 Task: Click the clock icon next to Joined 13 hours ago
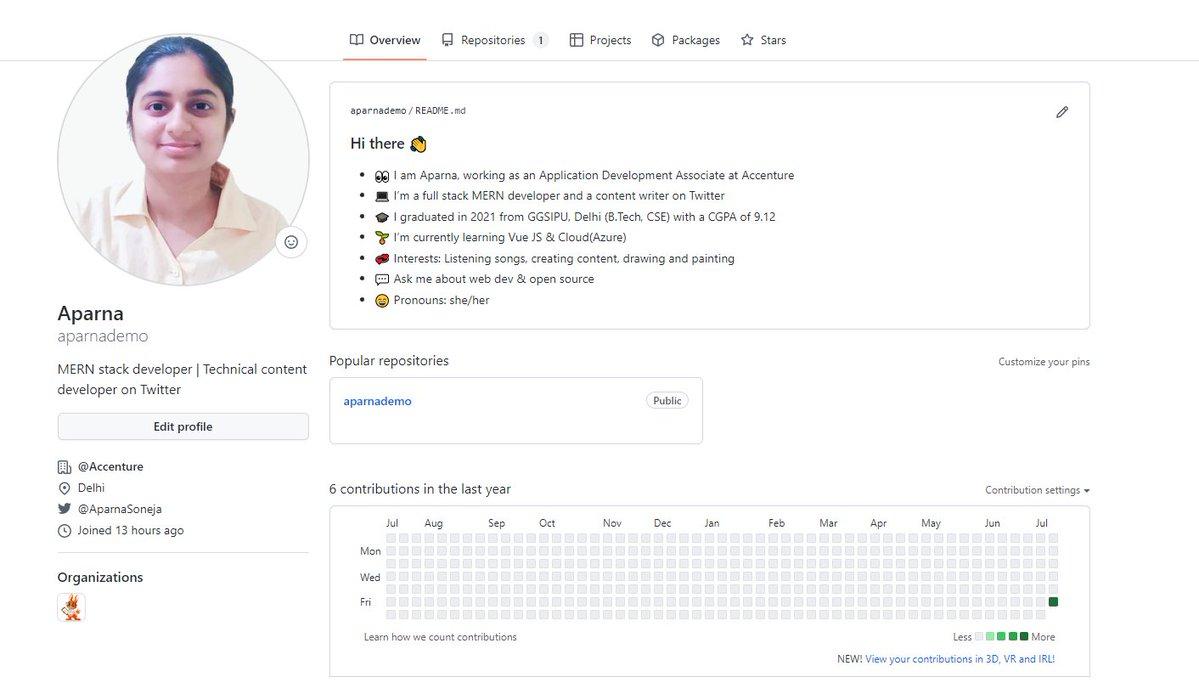[x=65, y=531]
